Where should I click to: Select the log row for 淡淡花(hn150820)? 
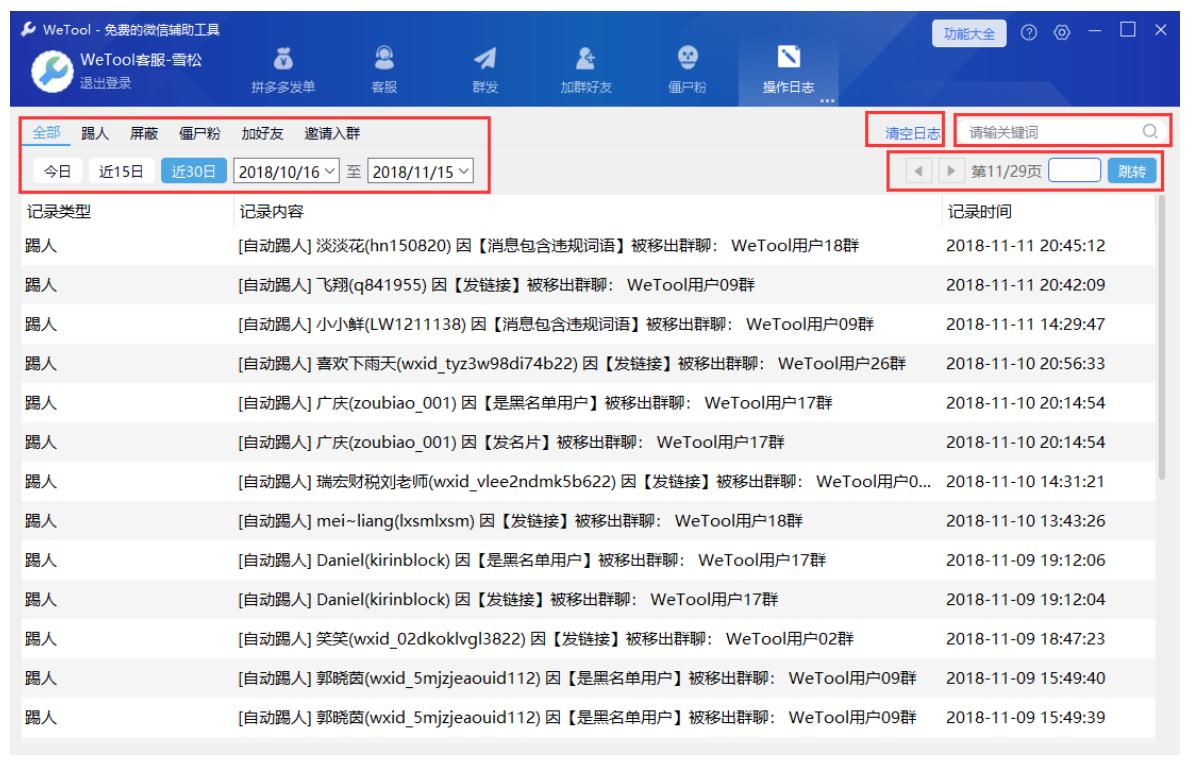588,245
